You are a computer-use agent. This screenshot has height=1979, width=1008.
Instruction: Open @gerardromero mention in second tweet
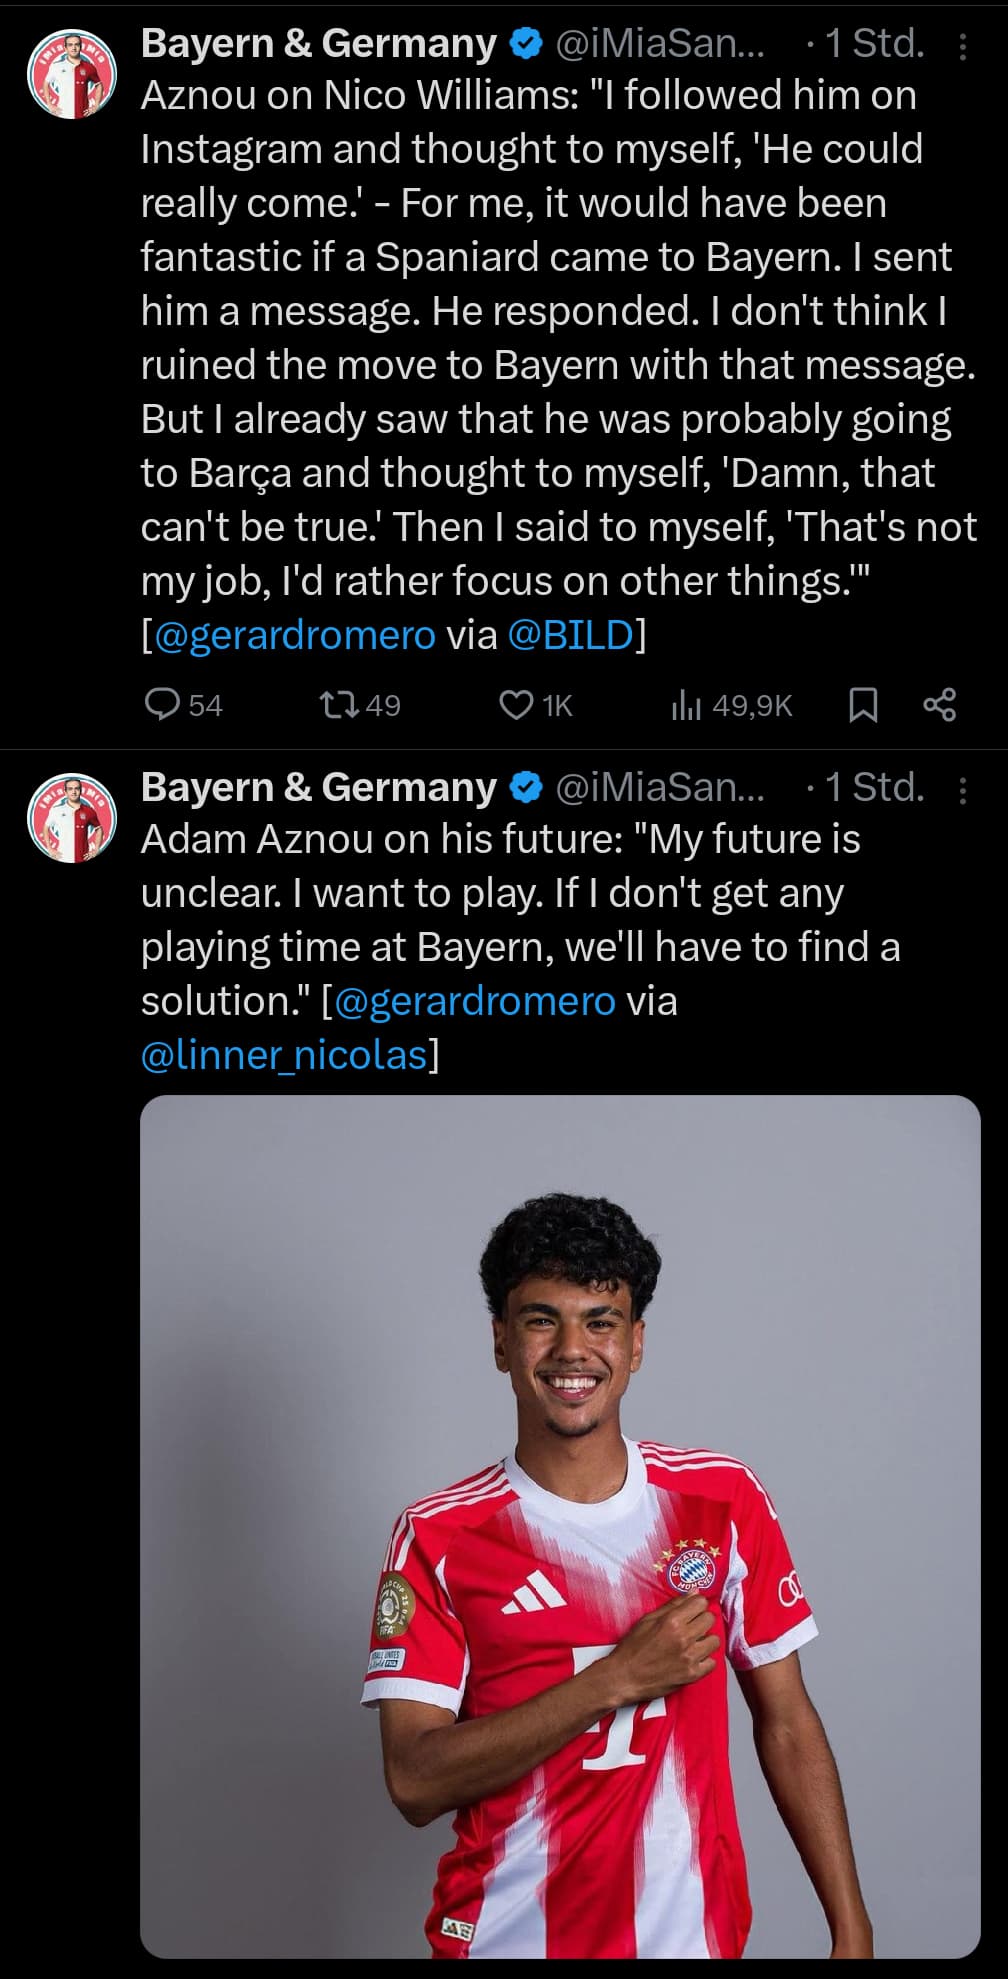pyautogui.click(x=476, y=1001)
